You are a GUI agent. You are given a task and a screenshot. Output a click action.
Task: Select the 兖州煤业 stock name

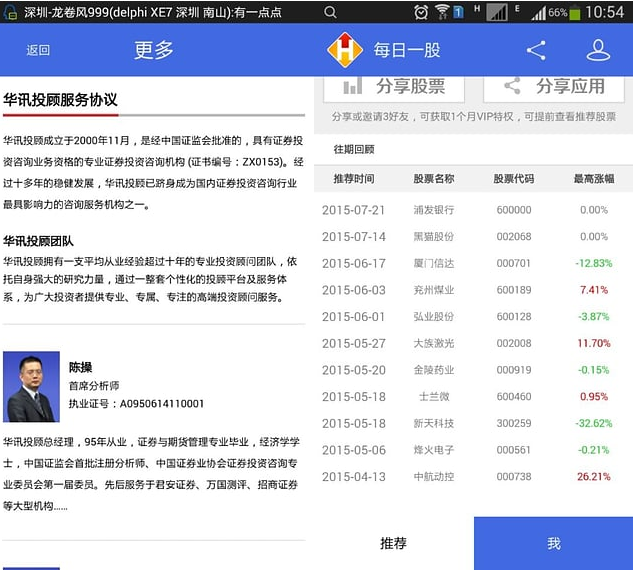(x=434, y=290)
